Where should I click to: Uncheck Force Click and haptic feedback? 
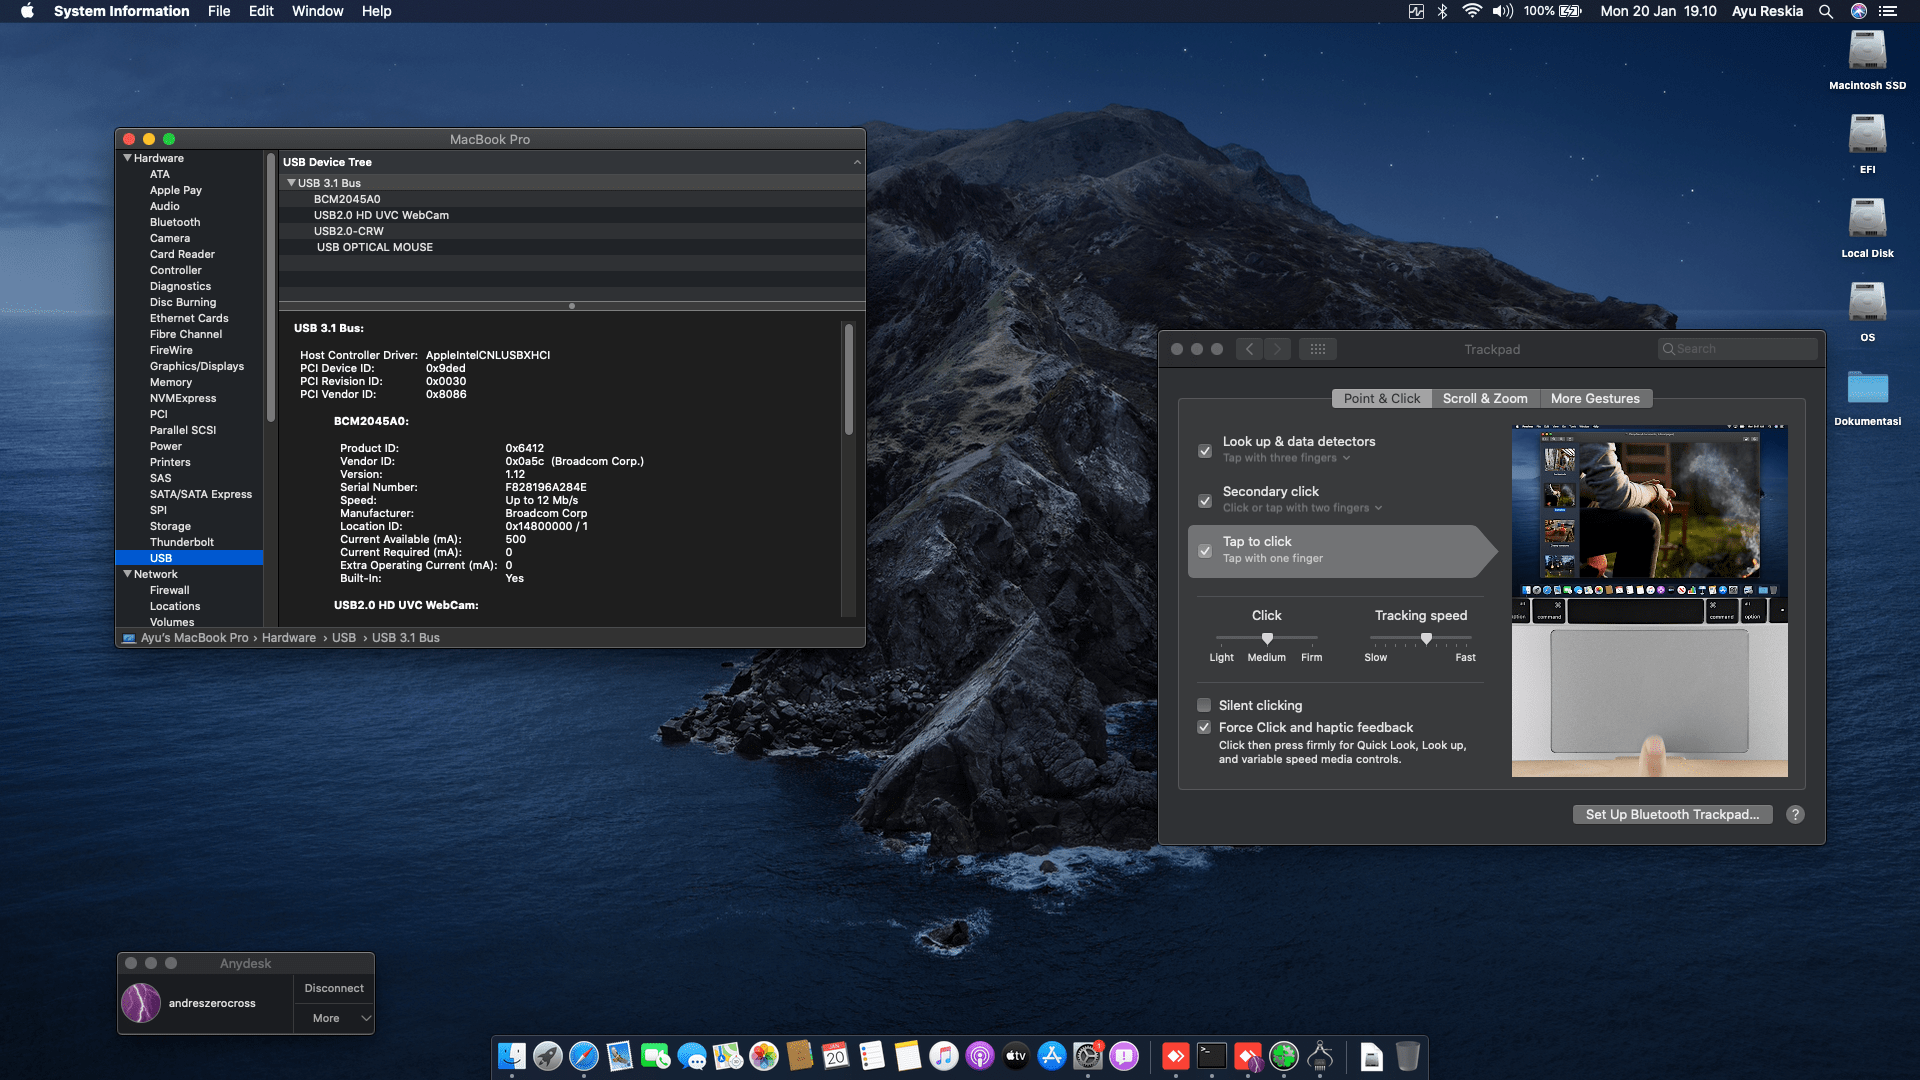1205,727
